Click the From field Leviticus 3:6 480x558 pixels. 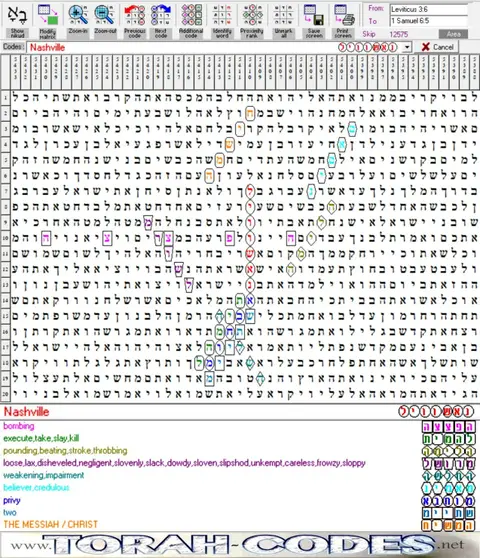click(x=428, y=10)
